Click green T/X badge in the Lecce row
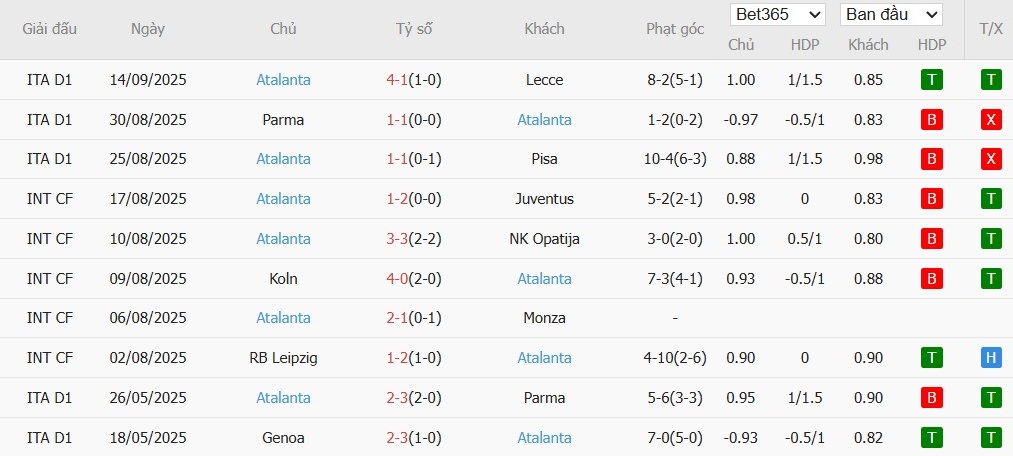 991,80
